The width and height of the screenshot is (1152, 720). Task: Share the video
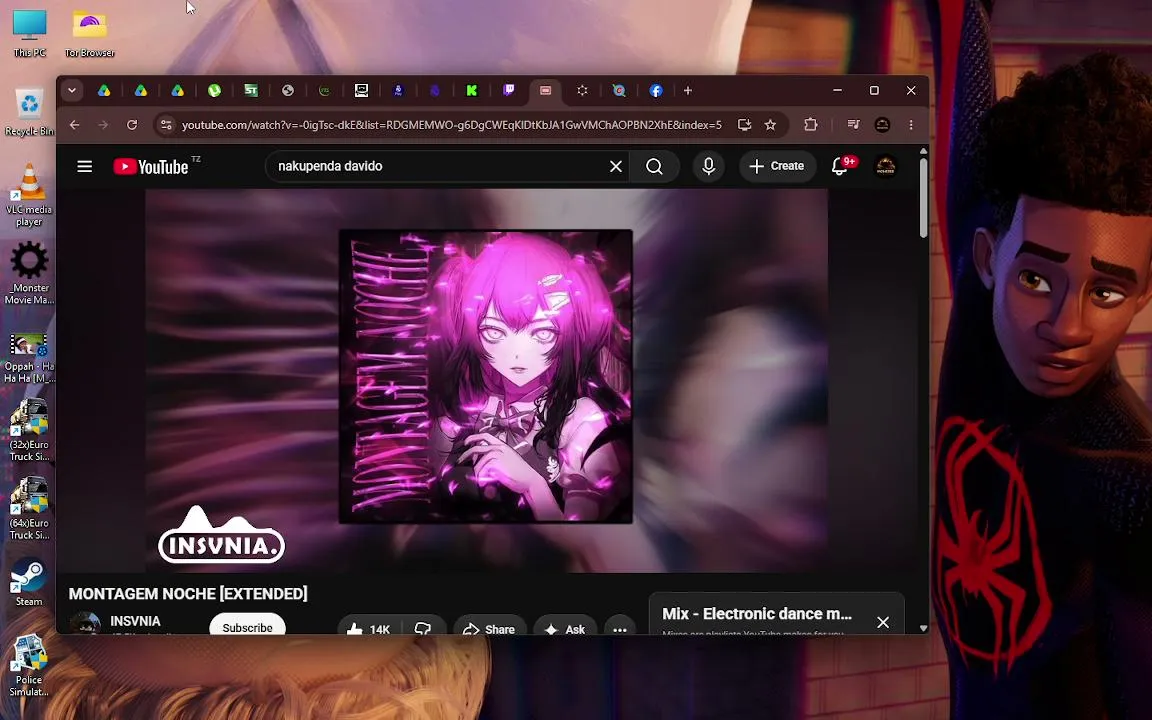[490, 629]
